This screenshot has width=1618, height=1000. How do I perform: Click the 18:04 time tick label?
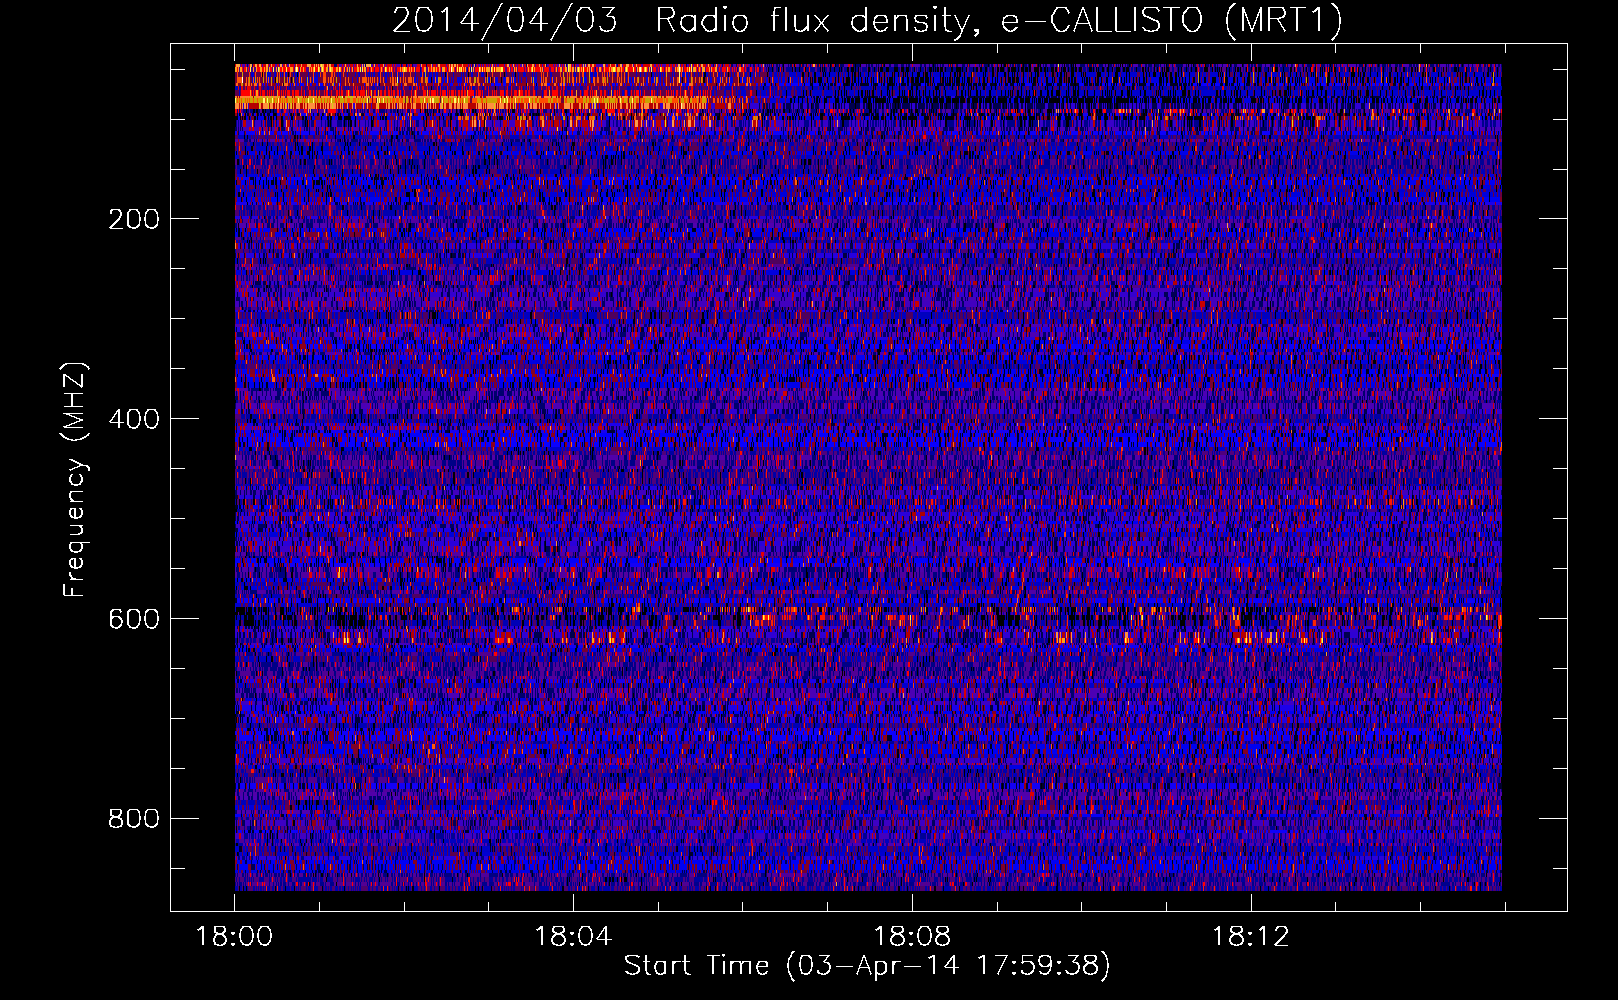573,937
